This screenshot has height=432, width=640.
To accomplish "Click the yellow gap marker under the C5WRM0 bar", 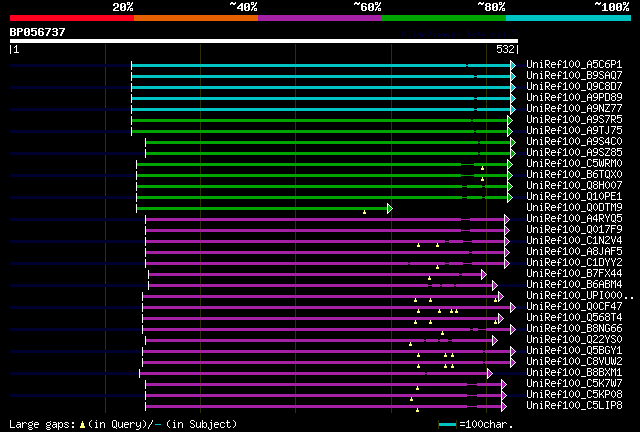I will coord(482,168).
